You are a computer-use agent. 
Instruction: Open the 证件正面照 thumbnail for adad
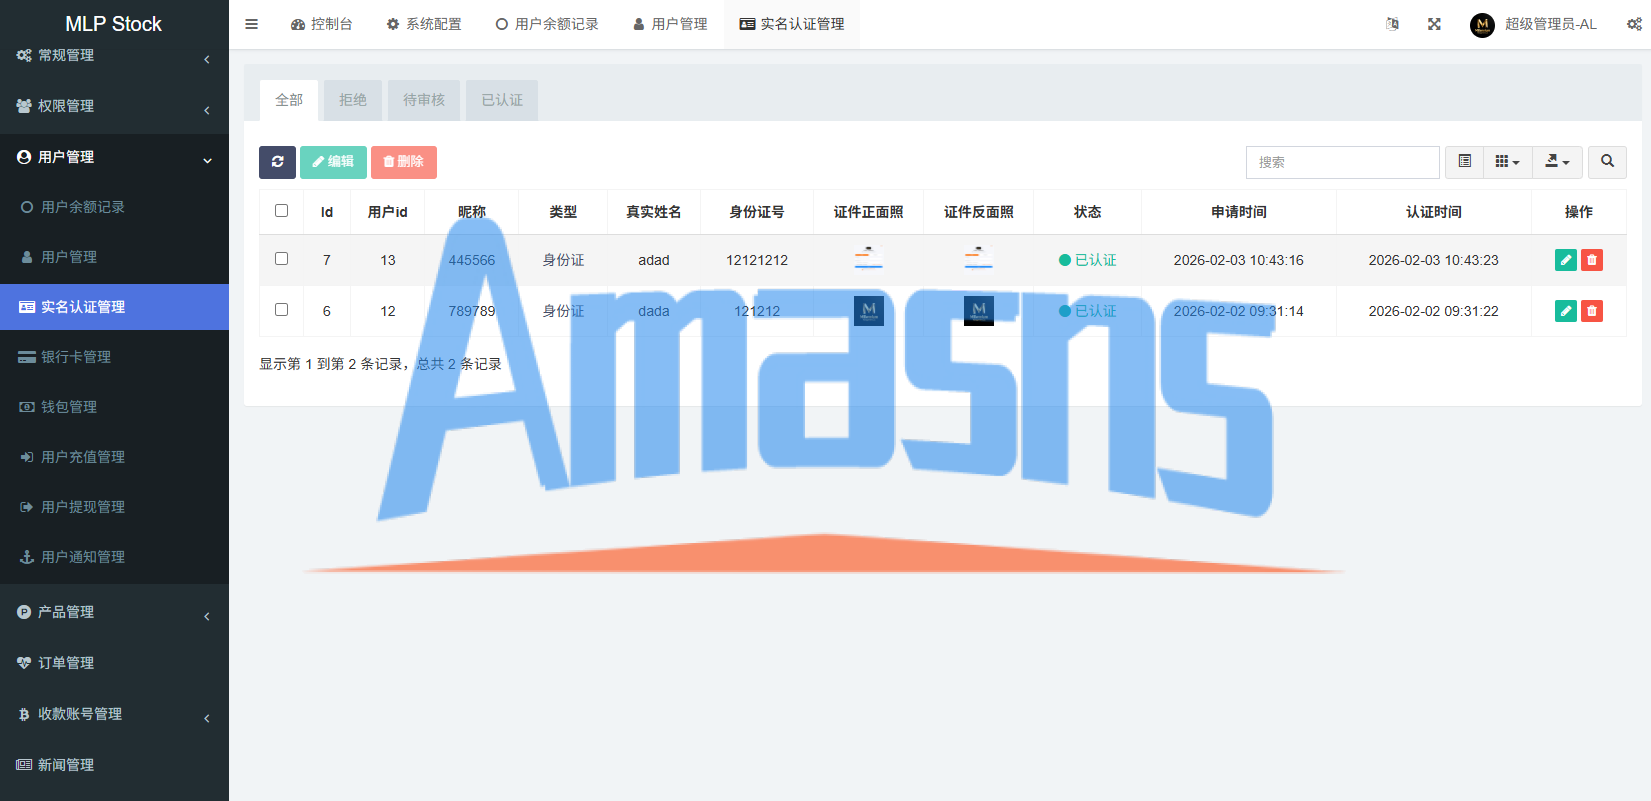point(868,259)
